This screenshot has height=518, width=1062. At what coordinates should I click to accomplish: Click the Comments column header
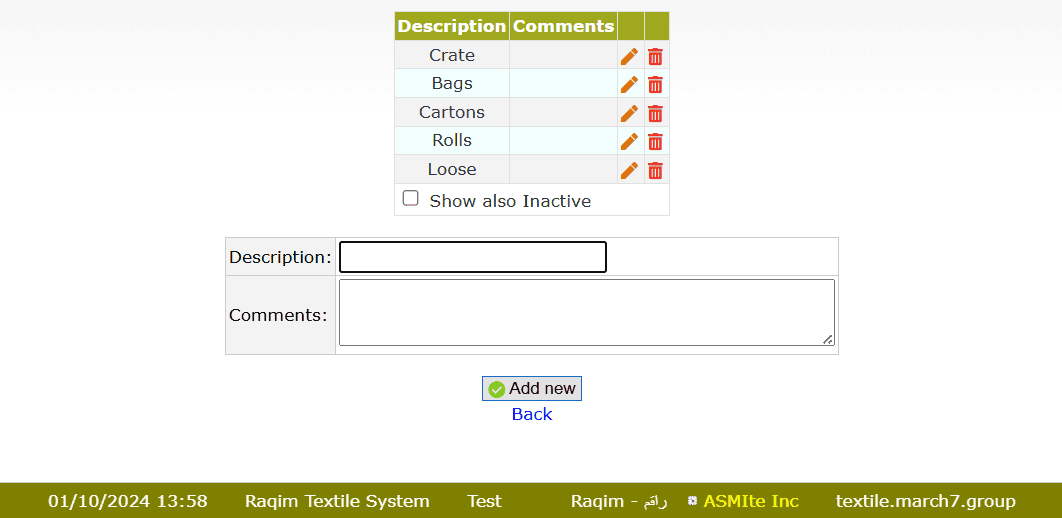point(563,26)
